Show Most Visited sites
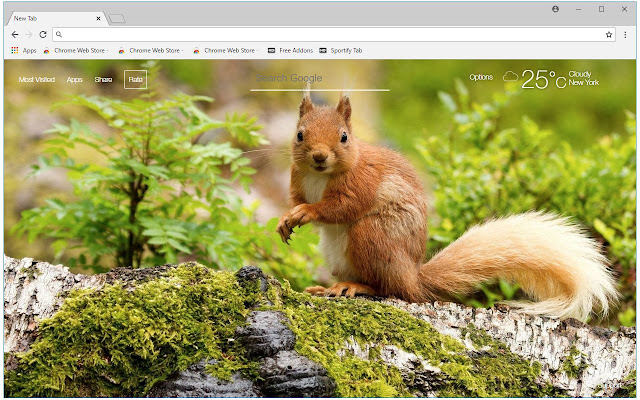This screenshot has width=640, height=400. point(37,80)
